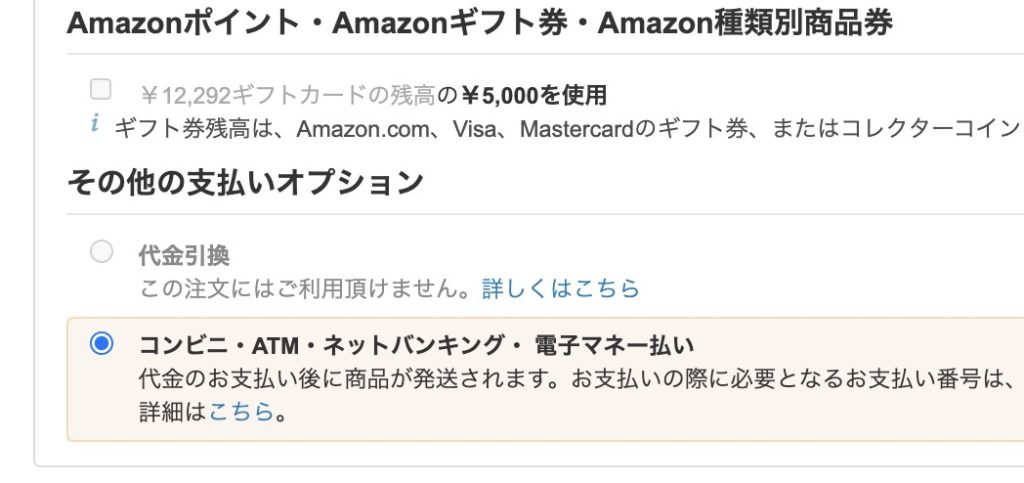
Task: Select the 代金引換 radio button
Action: click(101, 251)
